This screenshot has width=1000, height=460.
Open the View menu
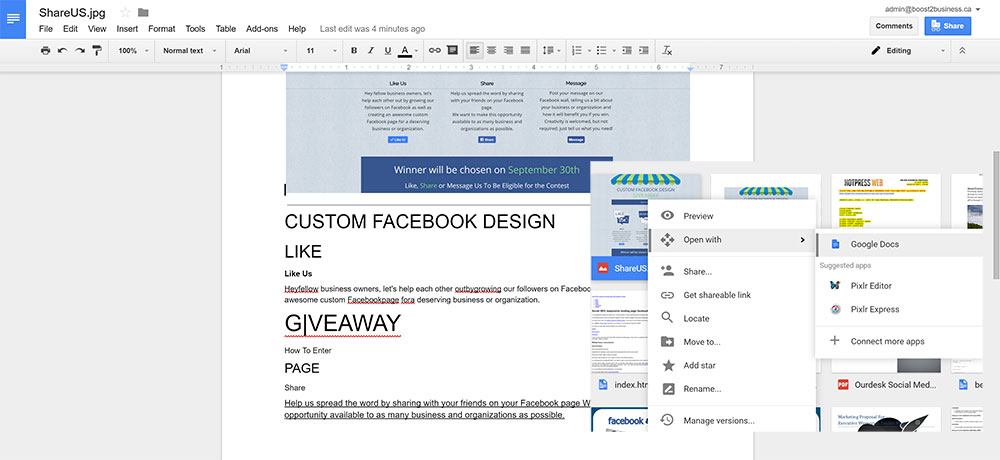[x=97, y=29]
